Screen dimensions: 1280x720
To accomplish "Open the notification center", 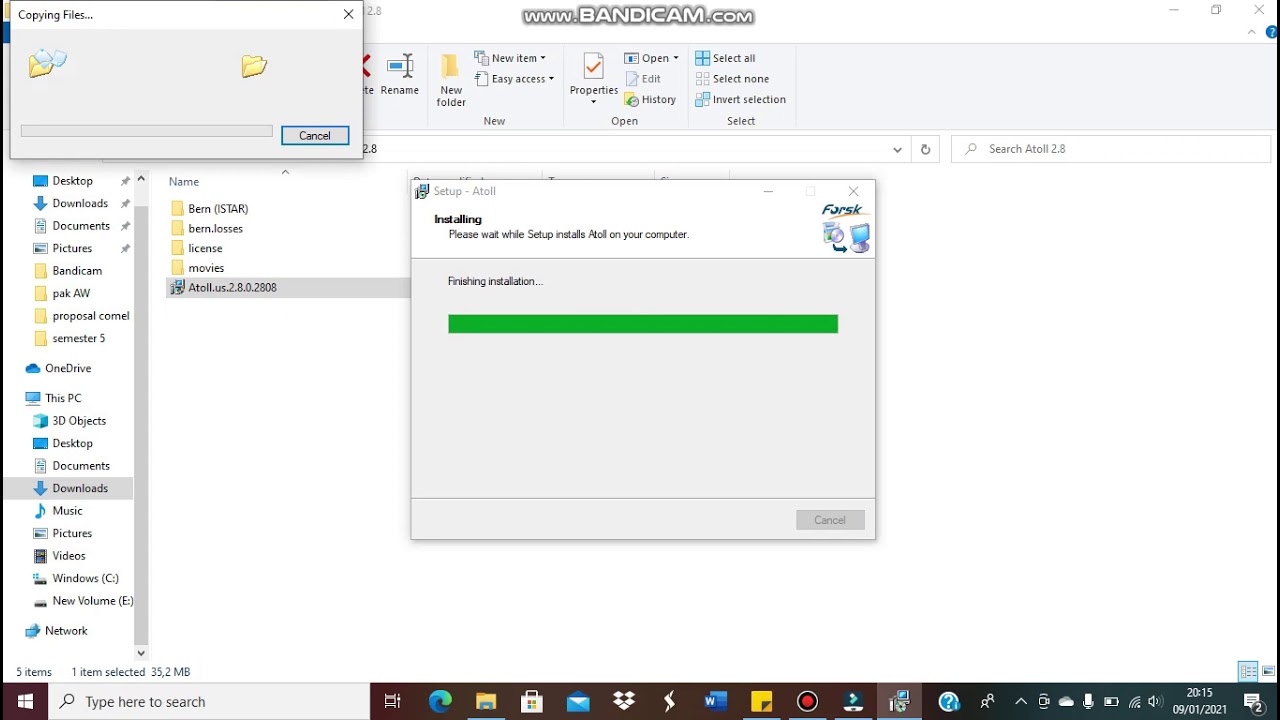I will [1252, 701].
